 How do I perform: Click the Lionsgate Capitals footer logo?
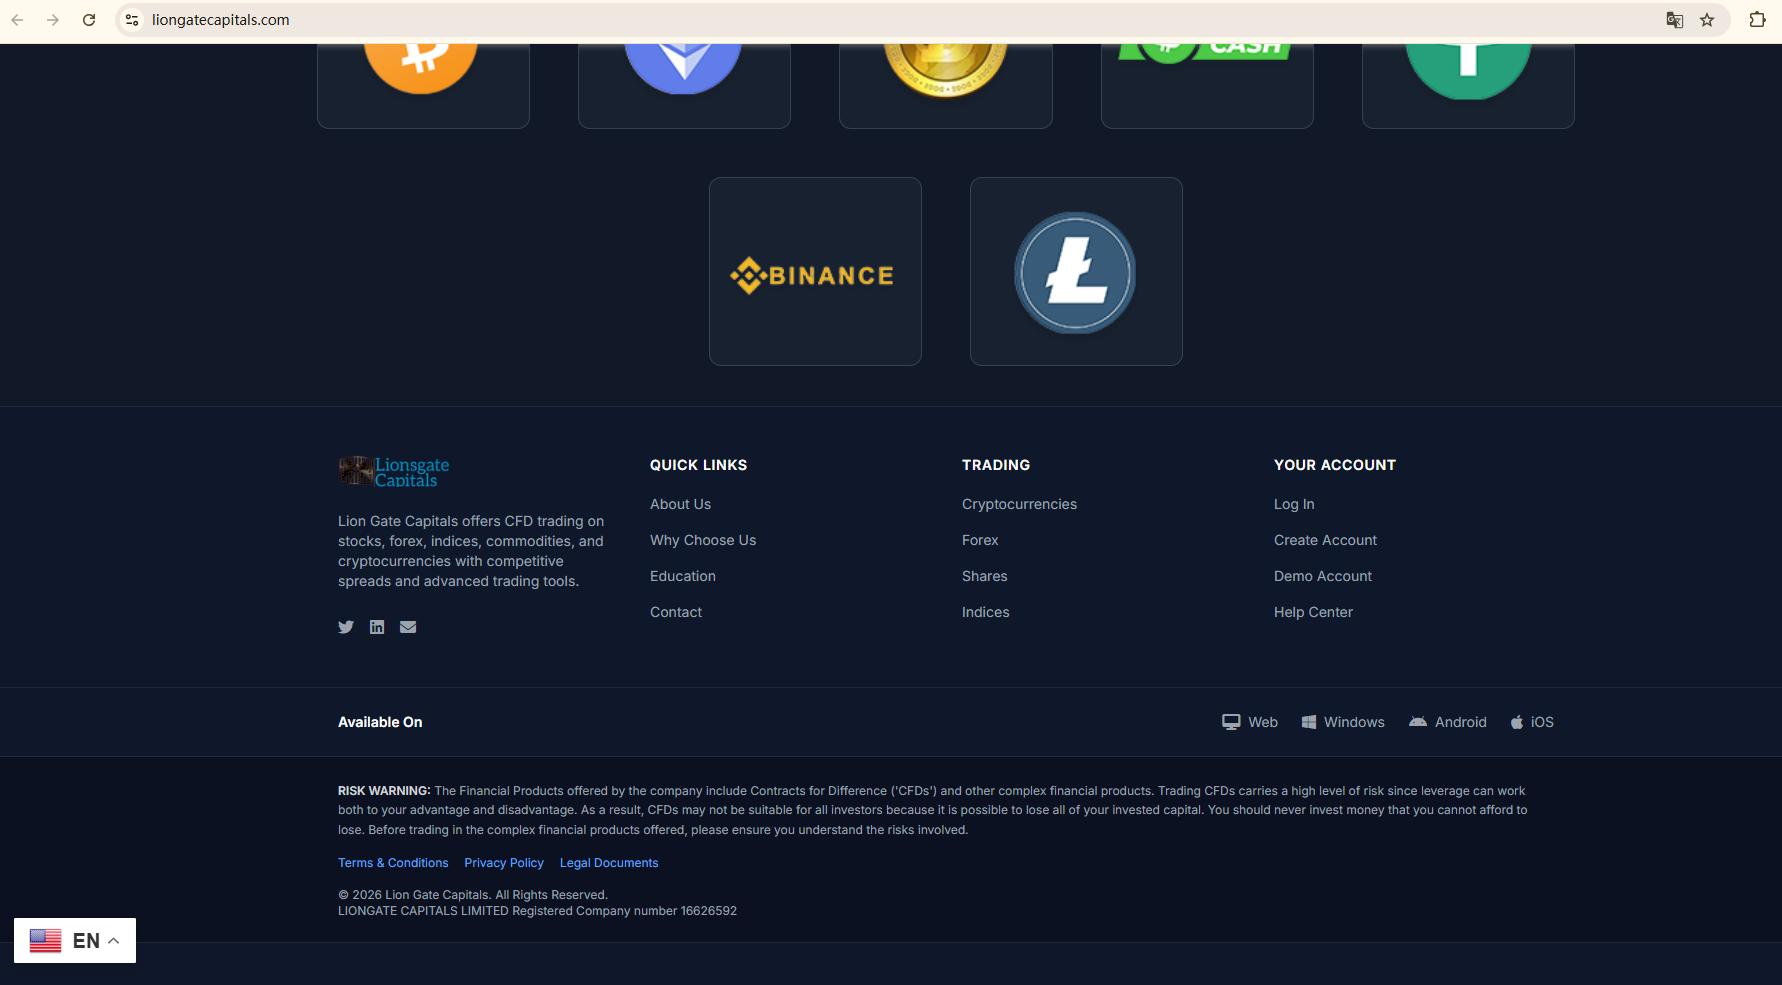point(394,471)
